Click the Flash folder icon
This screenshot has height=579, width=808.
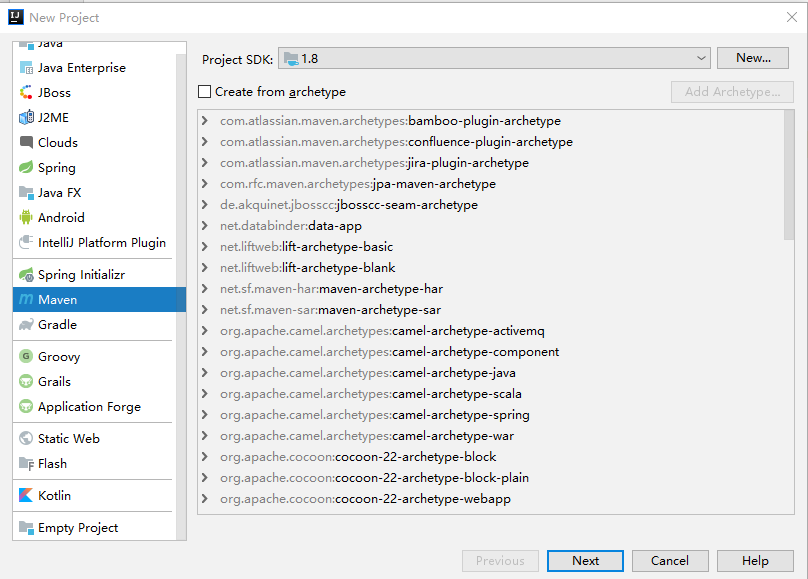26,464
